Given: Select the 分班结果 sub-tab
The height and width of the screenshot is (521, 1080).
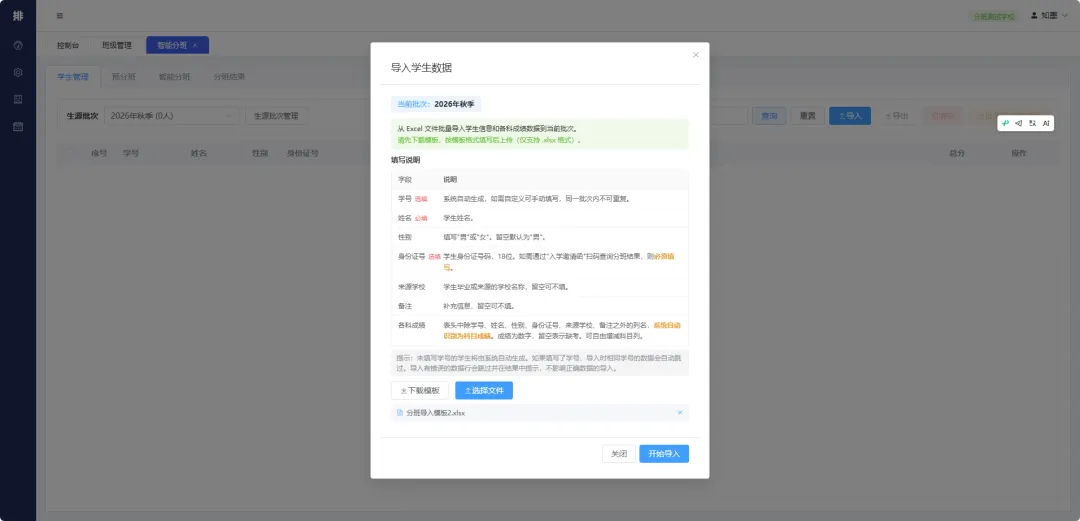Looking at the screenshot, I should click(x=229, y=76).
